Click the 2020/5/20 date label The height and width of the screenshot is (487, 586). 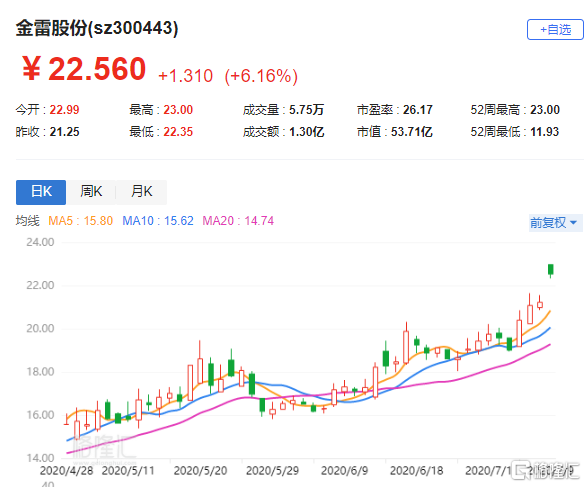[200, 471]
